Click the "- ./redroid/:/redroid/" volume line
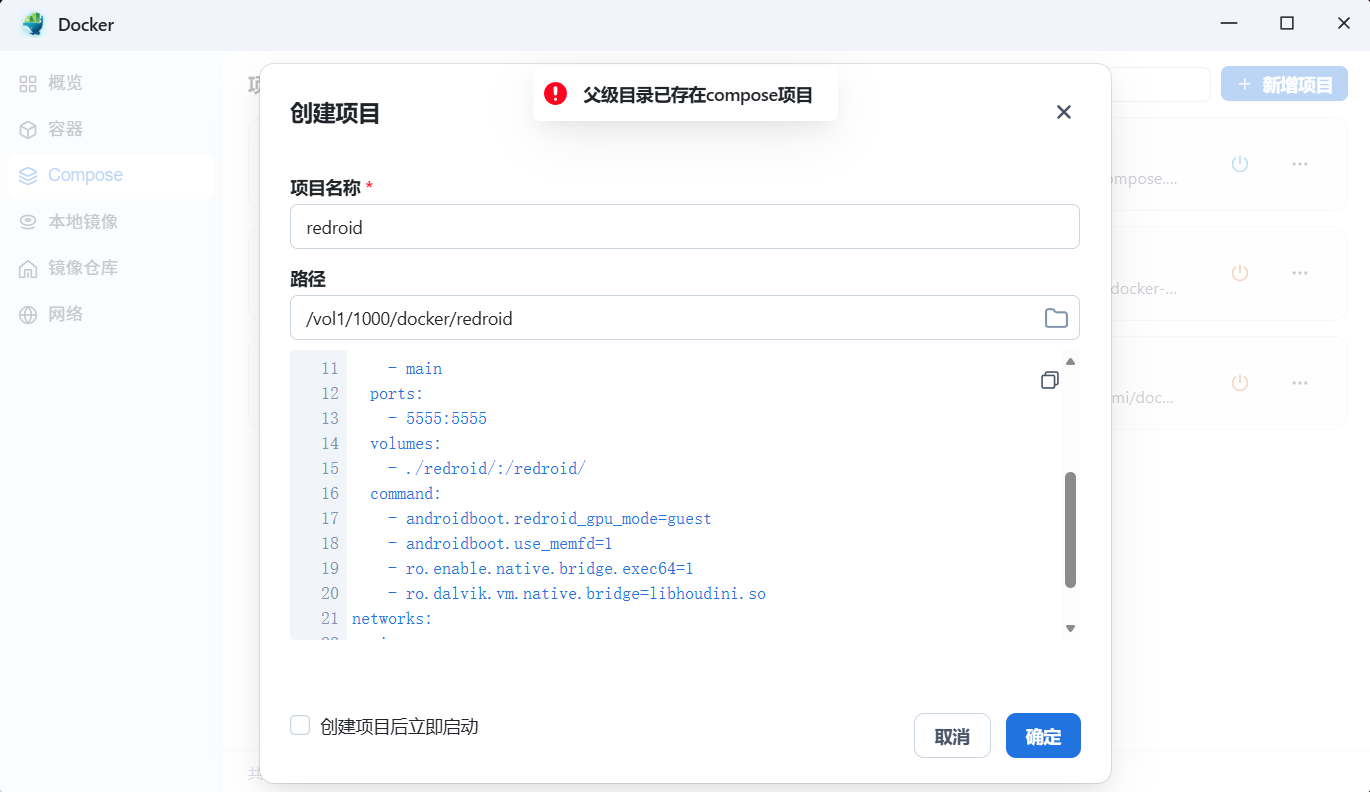The height and width of the screenshot is (792, 1370). point(486,469)
